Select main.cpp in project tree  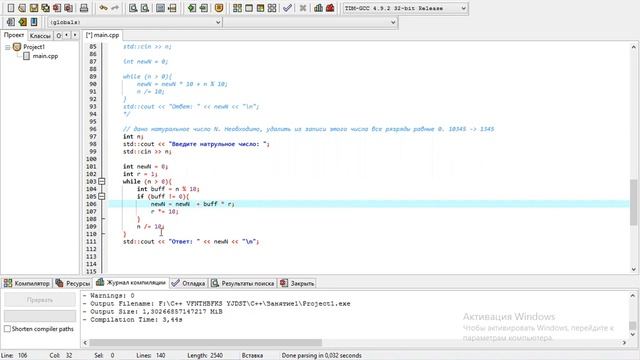pos(45,56)
